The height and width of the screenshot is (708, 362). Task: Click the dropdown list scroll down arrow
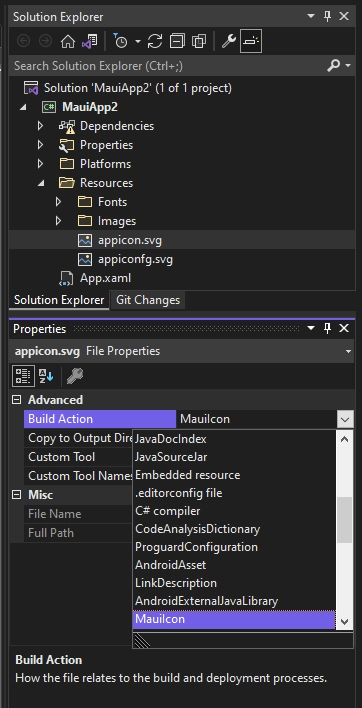tap(344, 621)
